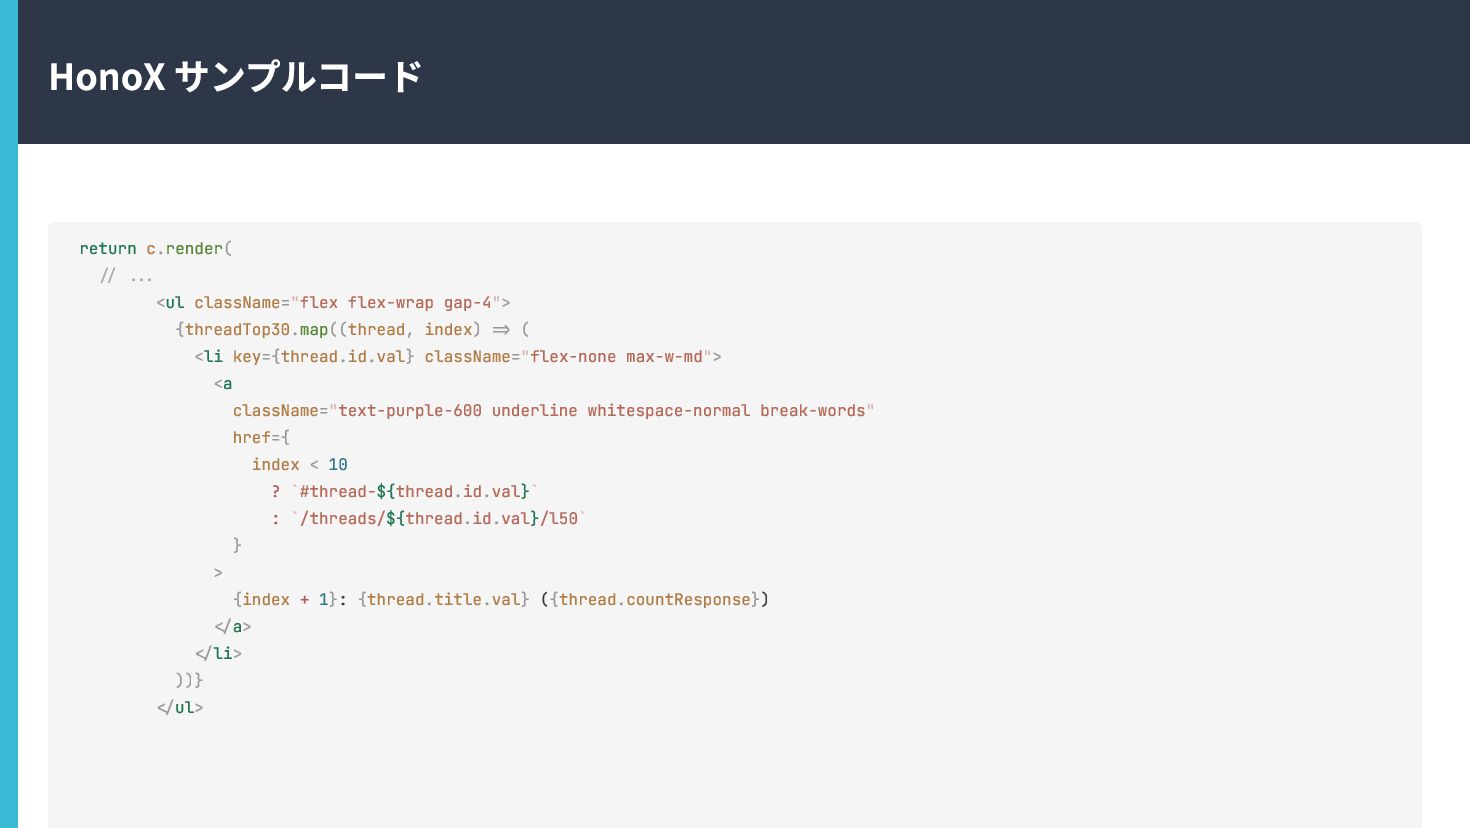The width and height of the screenshot is (1470, 828).
Task: Click the // ... comment line
Action: coord(126,276)
